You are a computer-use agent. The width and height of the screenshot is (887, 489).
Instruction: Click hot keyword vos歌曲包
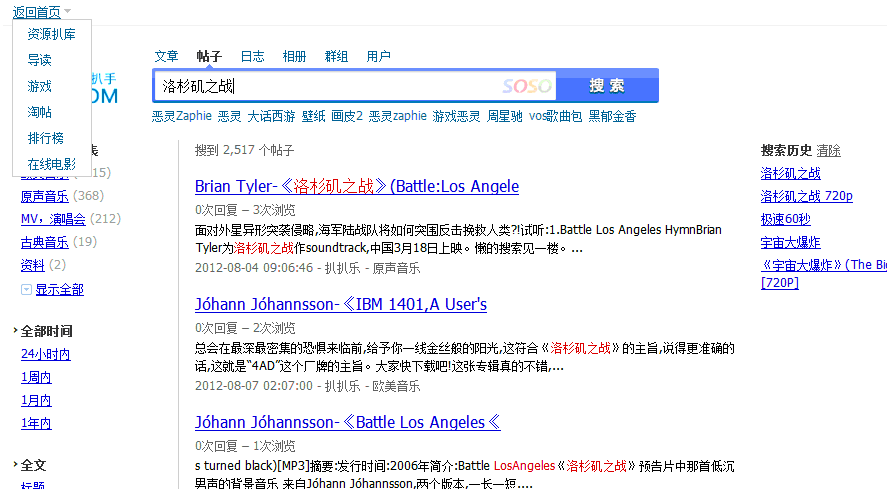tap(556, 116)
